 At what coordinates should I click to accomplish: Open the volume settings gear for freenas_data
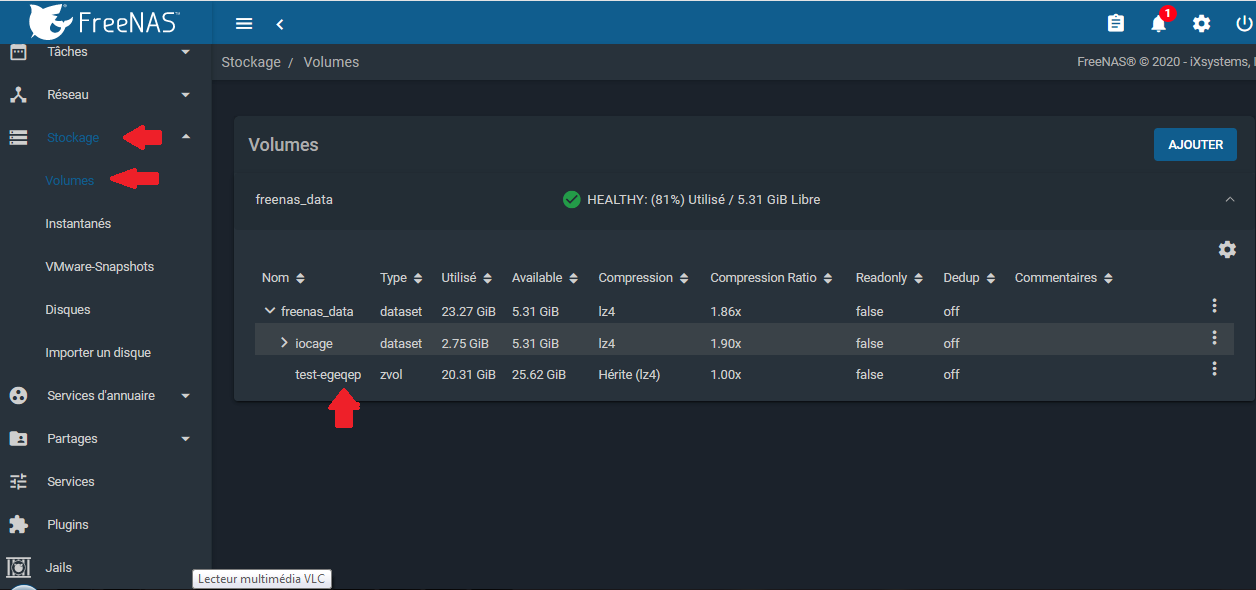[1227, 250]
